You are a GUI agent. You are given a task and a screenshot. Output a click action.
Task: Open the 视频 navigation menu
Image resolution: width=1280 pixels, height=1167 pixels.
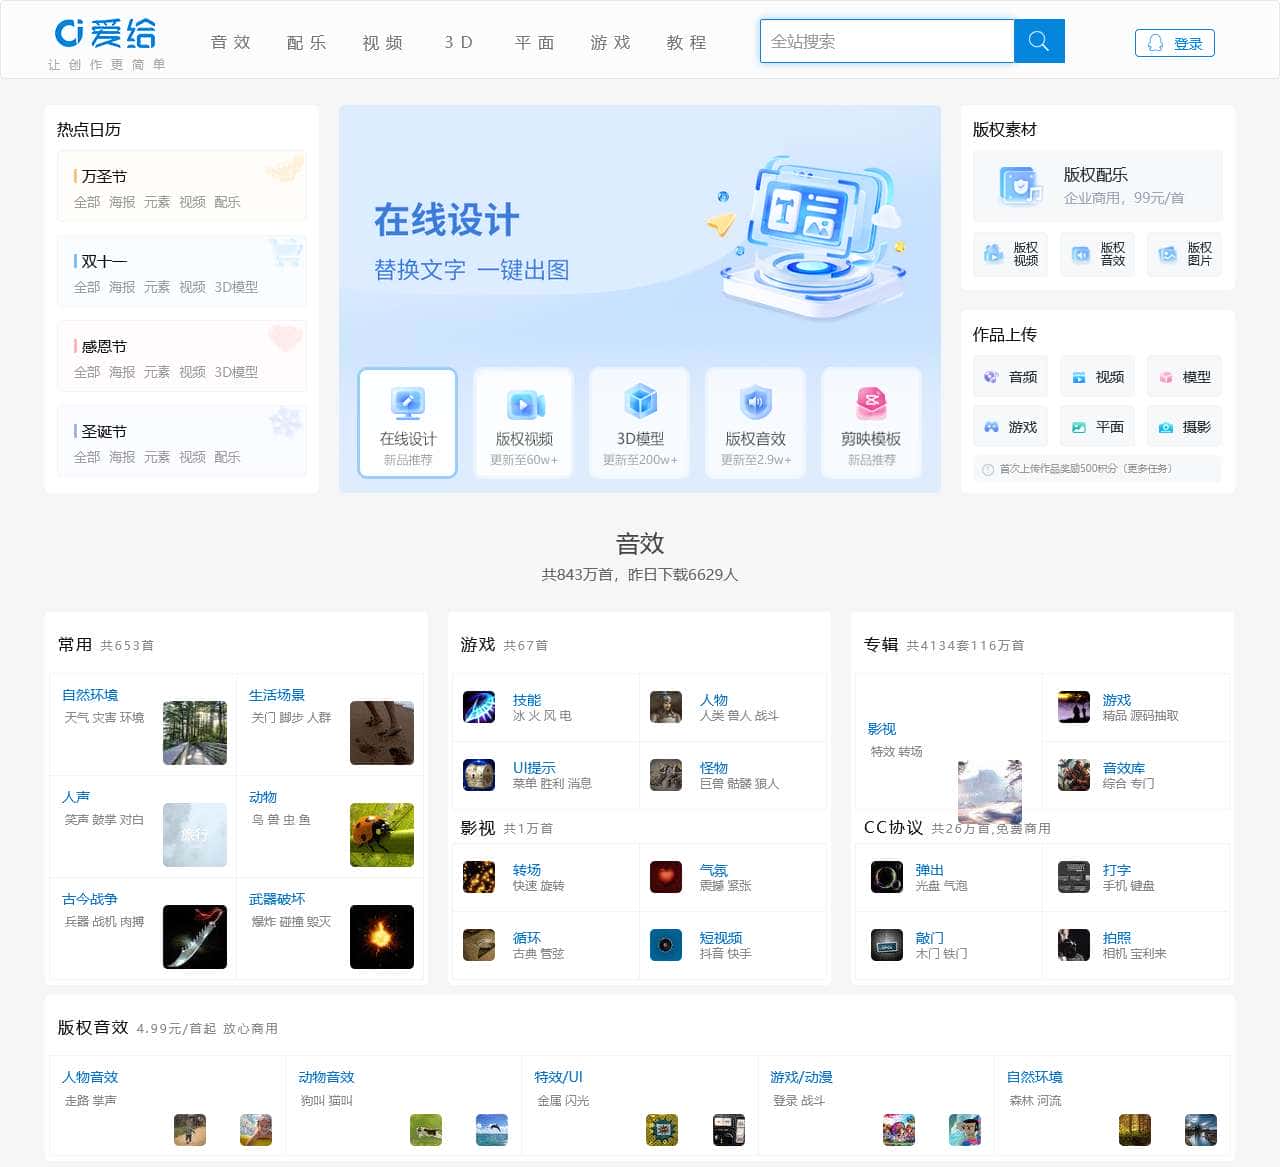click(383, 42)
